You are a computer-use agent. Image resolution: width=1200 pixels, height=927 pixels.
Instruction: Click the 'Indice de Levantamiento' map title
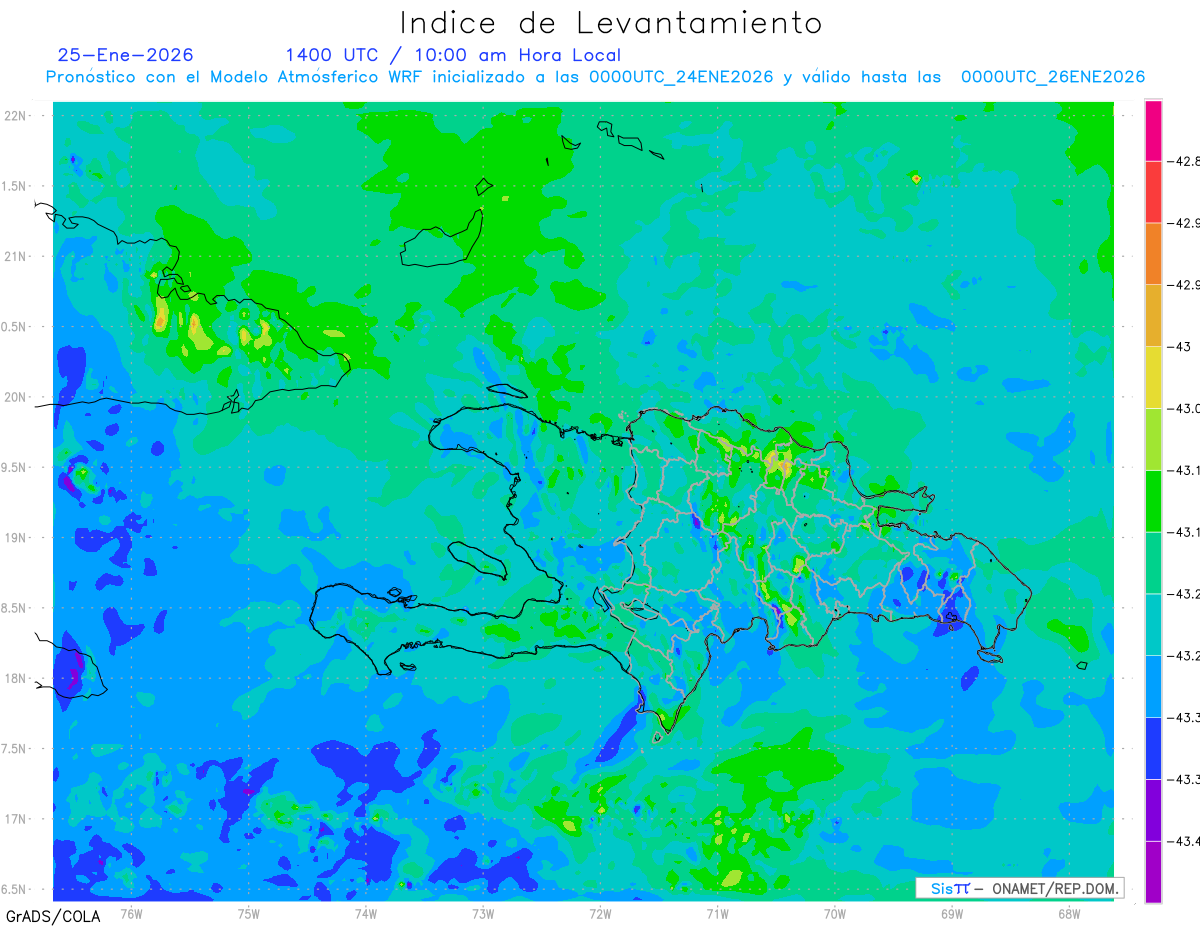tap(611, 23)
